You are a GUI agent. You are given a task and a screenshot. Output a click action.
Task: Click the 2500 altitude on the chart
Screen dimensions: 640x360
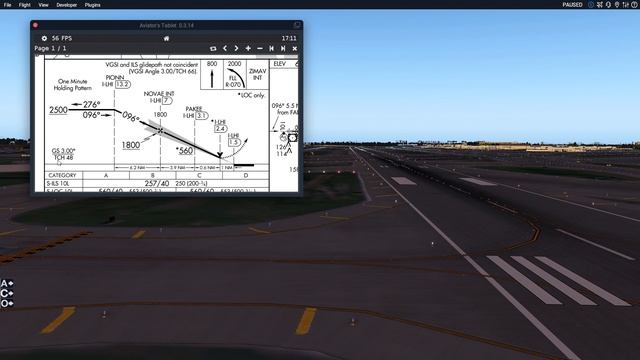[58, 110]
